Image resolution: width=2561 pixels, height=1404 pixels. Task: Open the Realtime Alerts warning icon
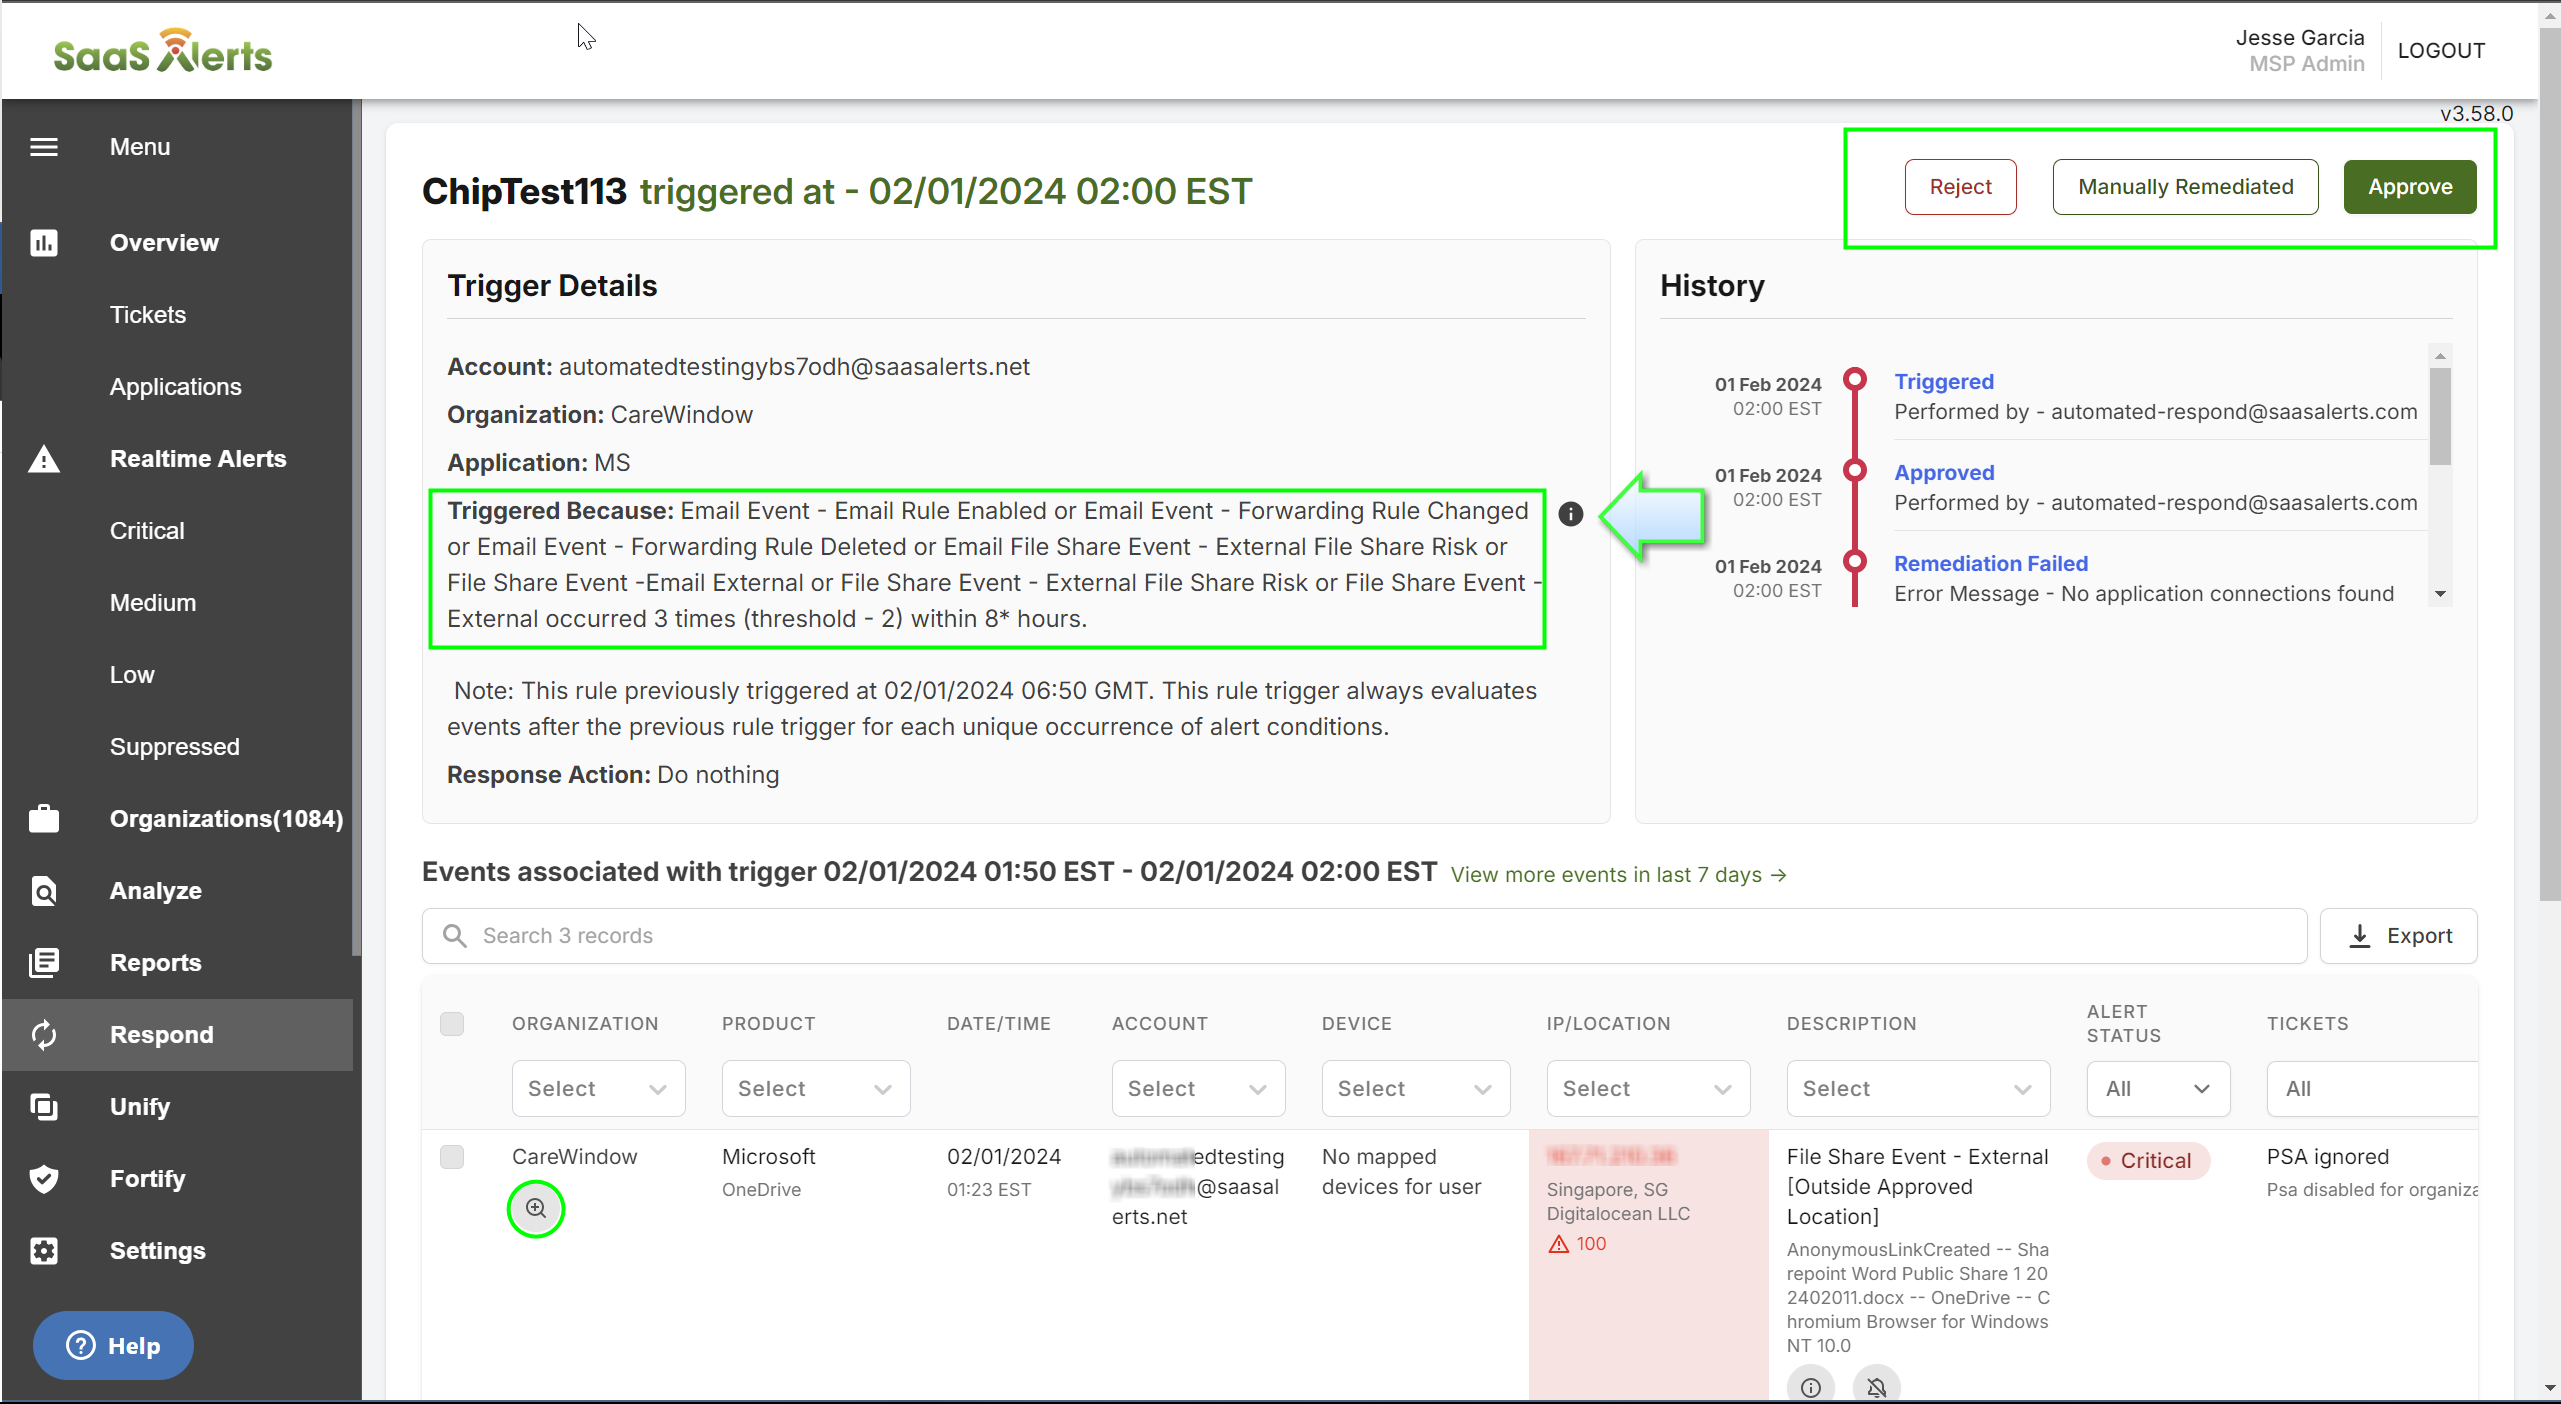44,459
